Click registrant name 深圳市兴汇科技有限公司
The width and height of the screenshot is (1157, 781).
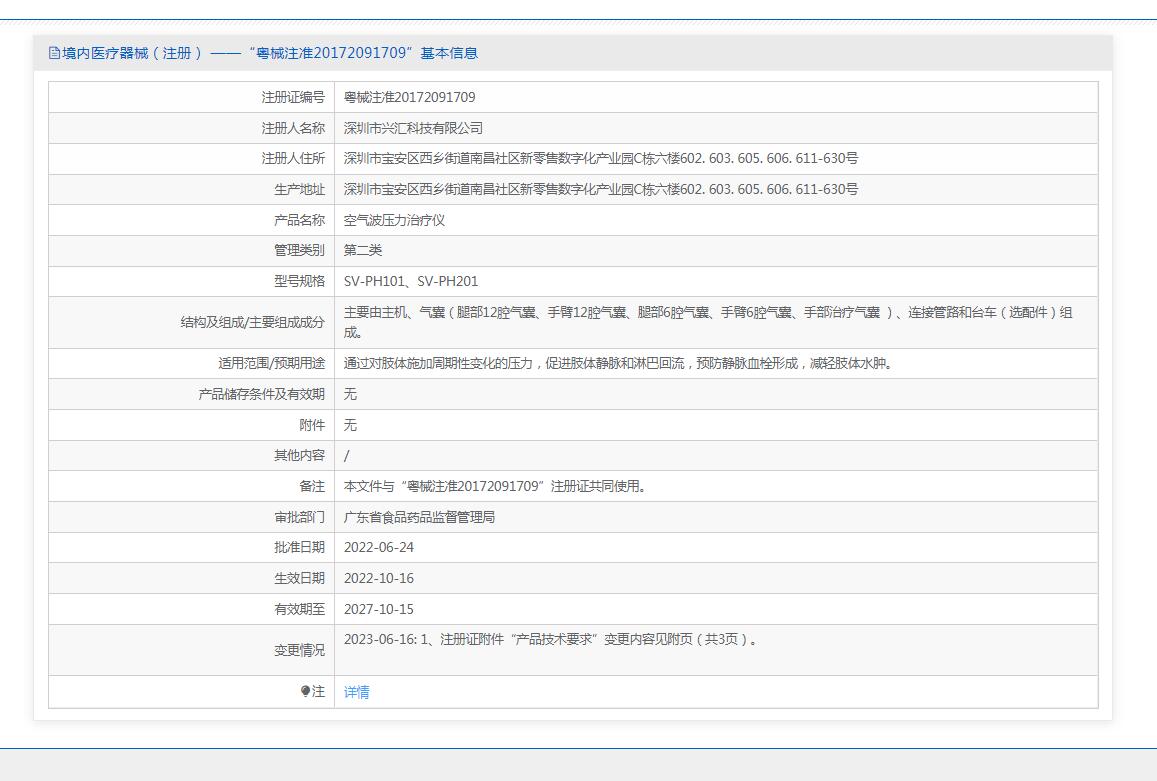413,128
